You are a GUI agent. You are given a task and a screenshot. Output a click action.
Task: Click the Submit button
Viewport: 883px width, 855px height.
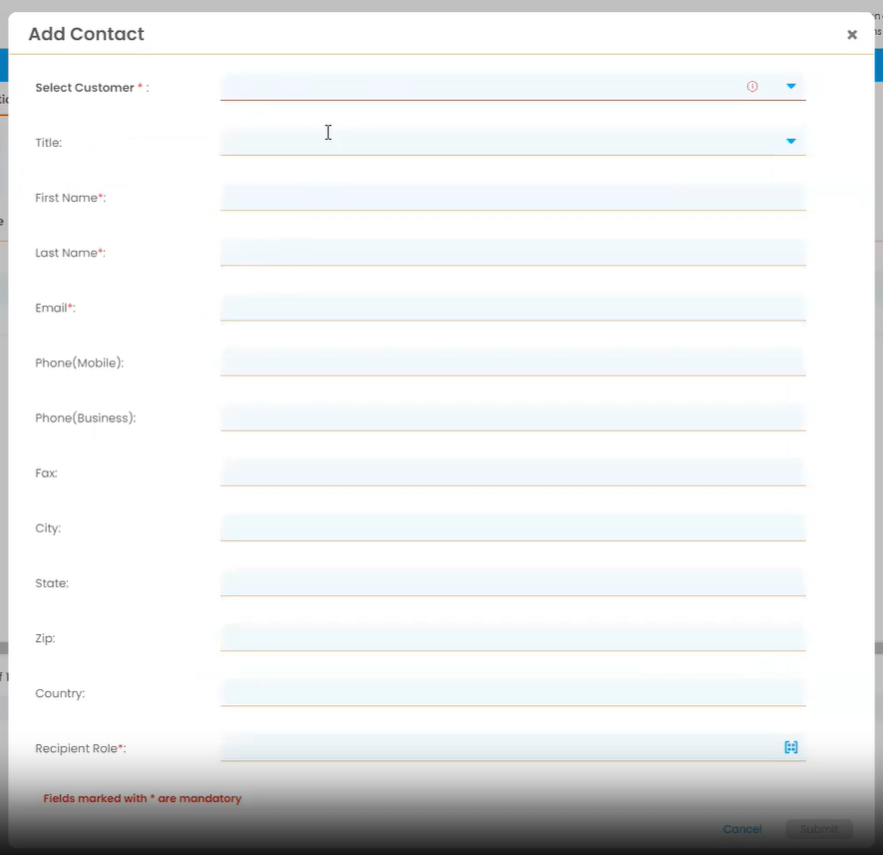(819, 829)
